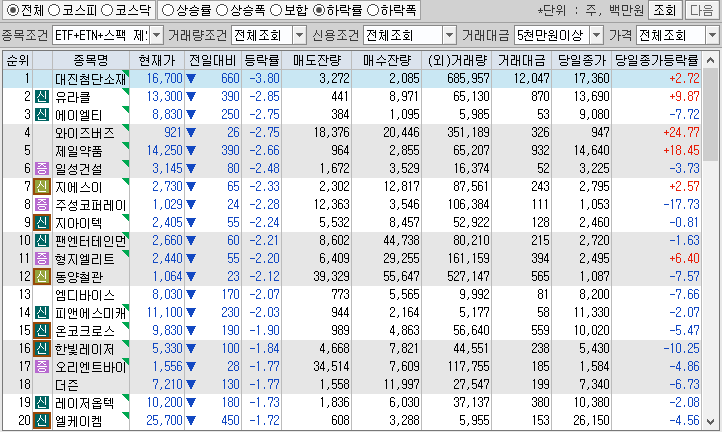Click the down arrow beside 더즌 price
722x432 pixels.
point(191,385)
